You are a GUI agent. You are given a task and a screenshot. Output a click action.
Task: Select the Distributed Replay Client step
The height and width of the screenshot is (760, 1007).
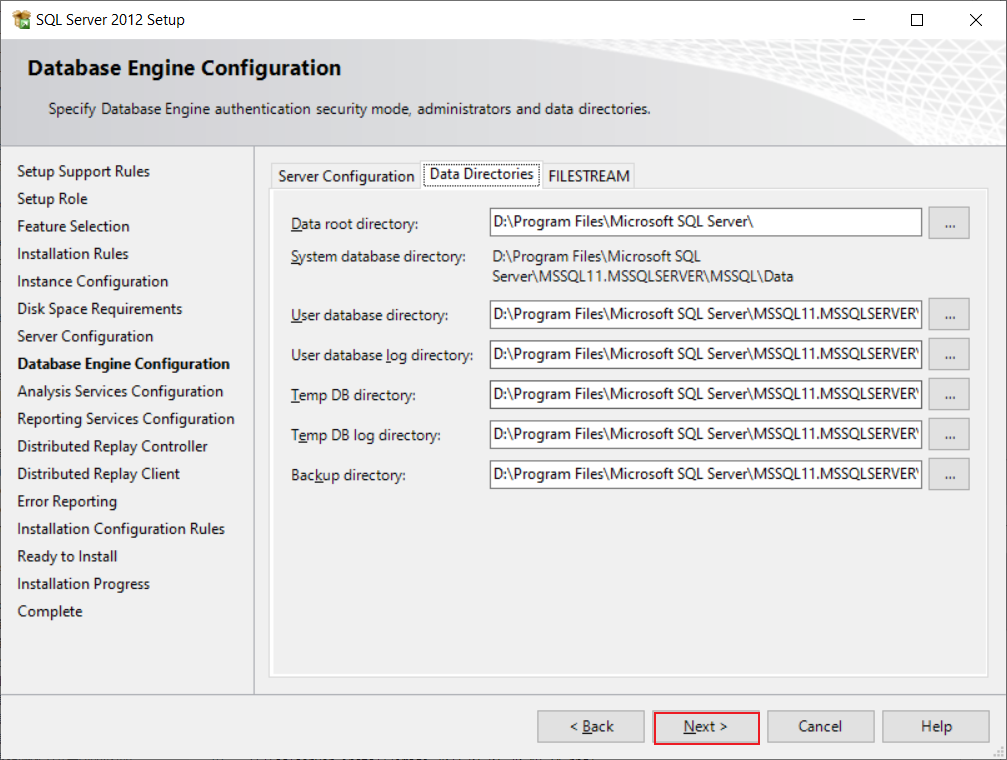pos(98,474)
